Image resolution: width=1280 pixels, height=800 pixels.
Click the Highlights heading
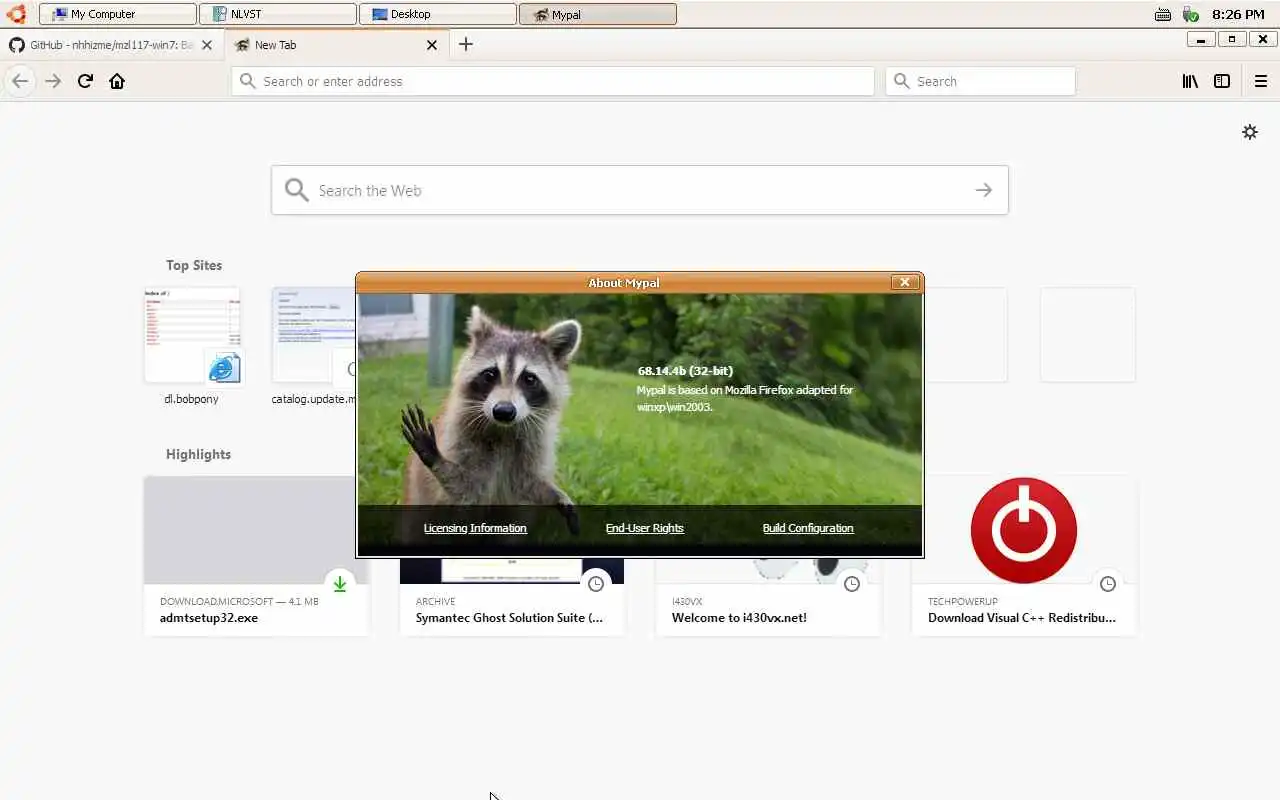point(198,454)
